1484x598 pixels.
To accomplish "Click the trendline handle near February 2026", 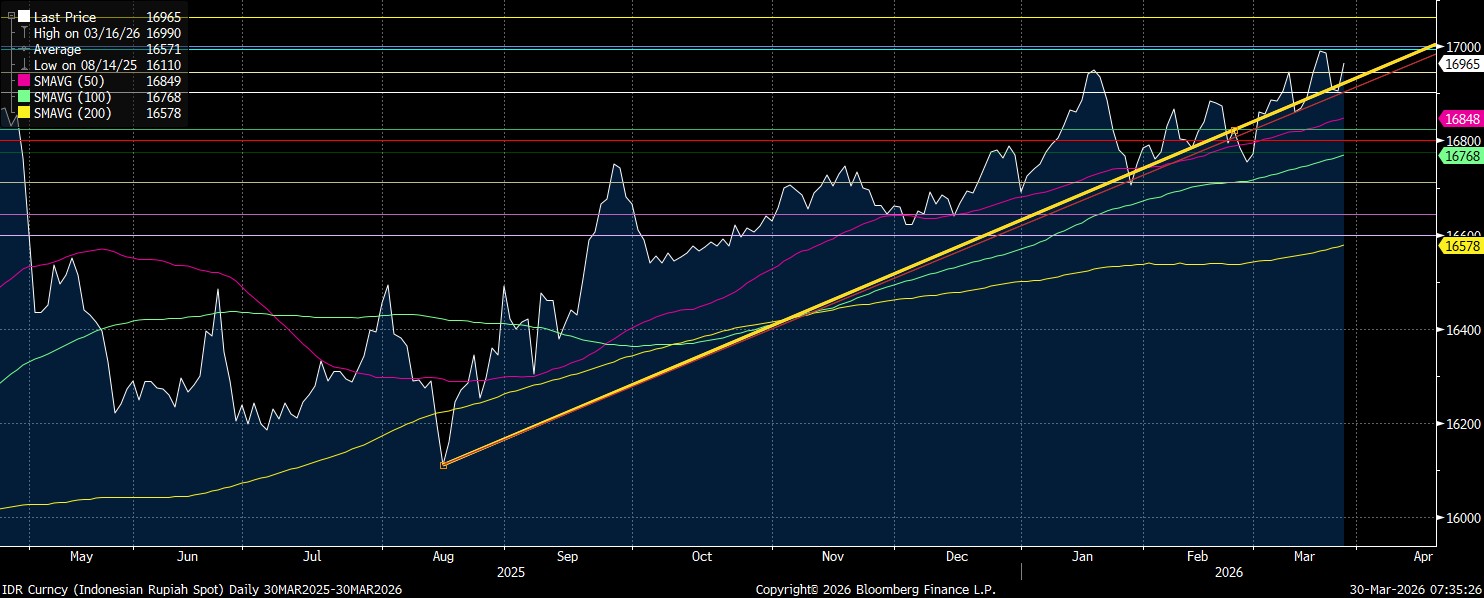I will (1234, 131).
